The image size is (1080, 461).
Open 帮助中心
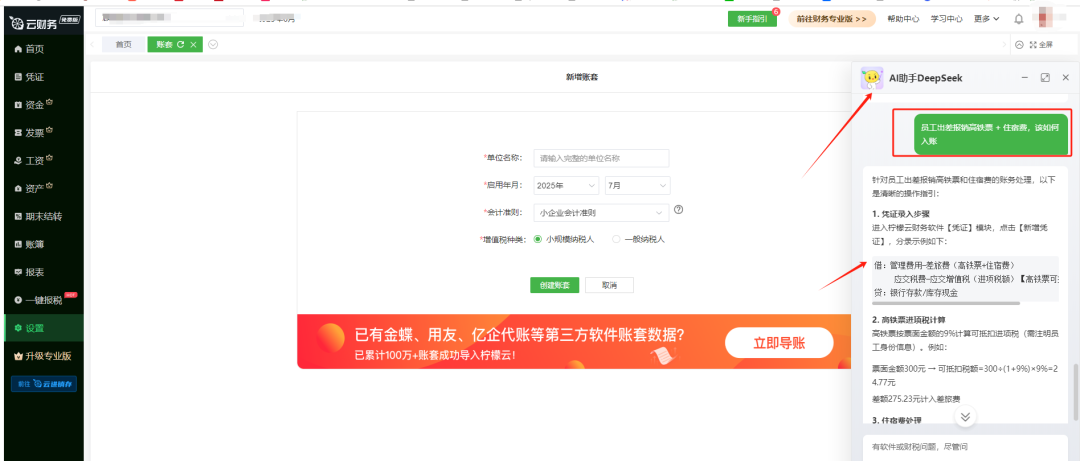(x=903, y=19)
